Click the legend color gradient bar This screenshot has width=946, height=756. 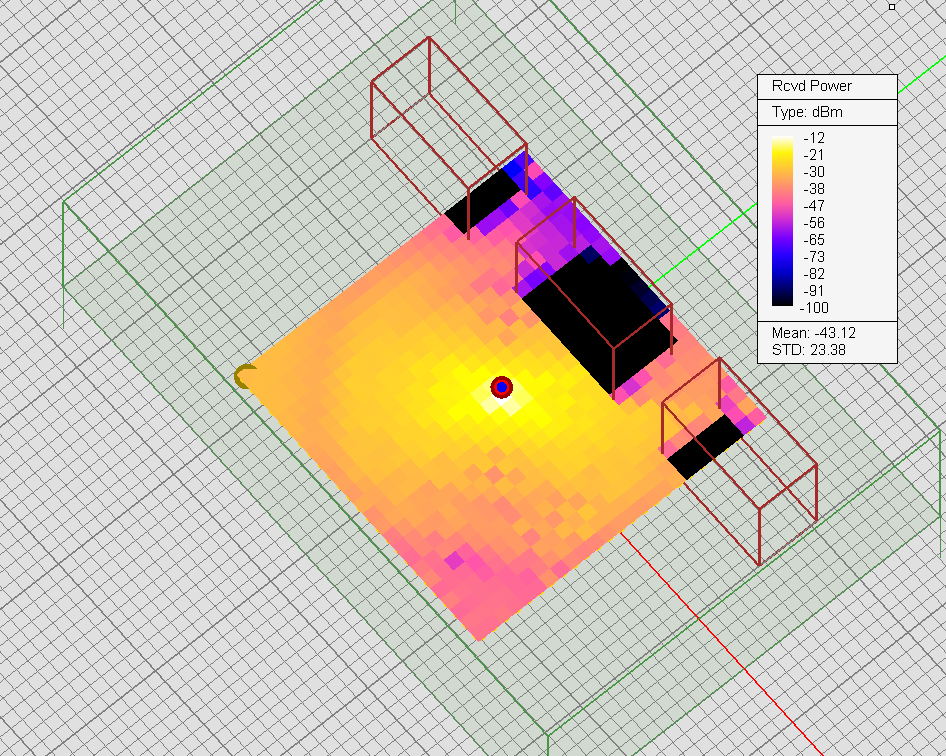[784, 220]
